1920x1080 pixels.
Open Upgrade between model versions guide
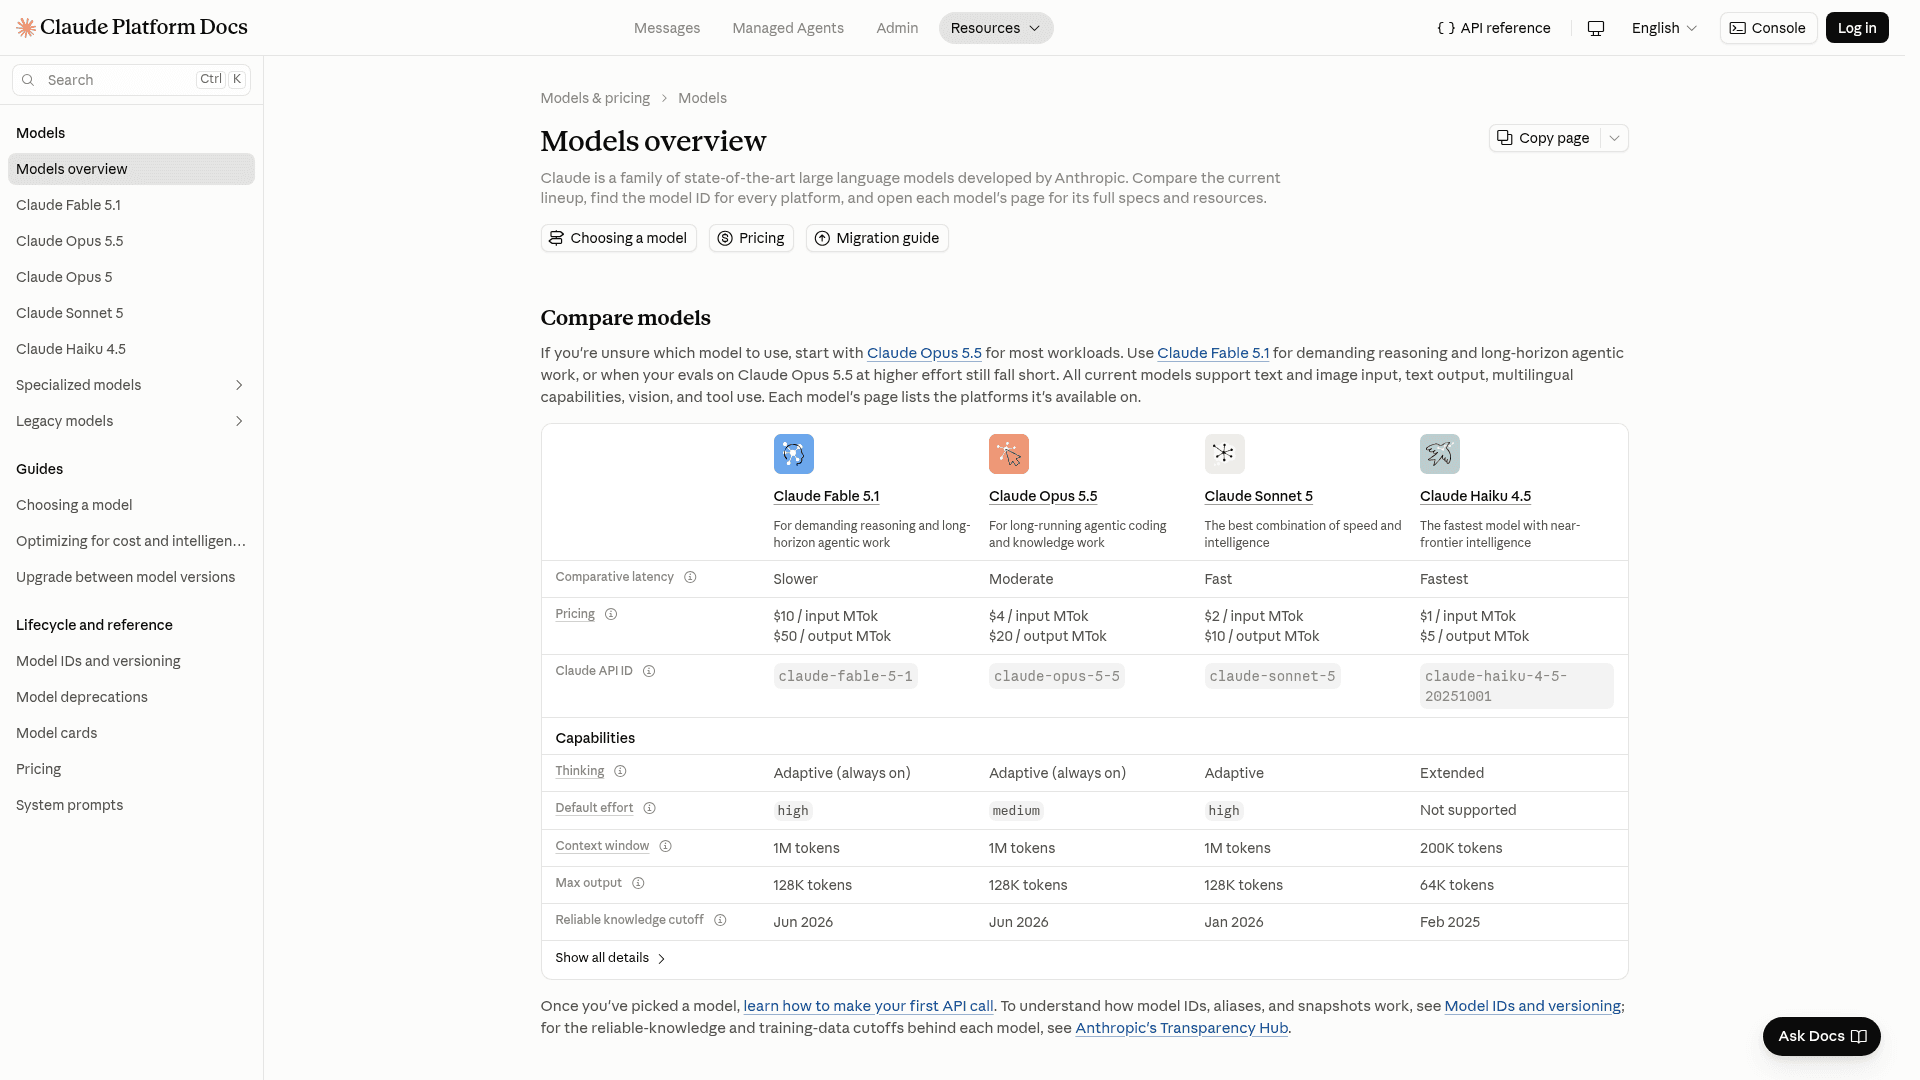pos(131,577)
